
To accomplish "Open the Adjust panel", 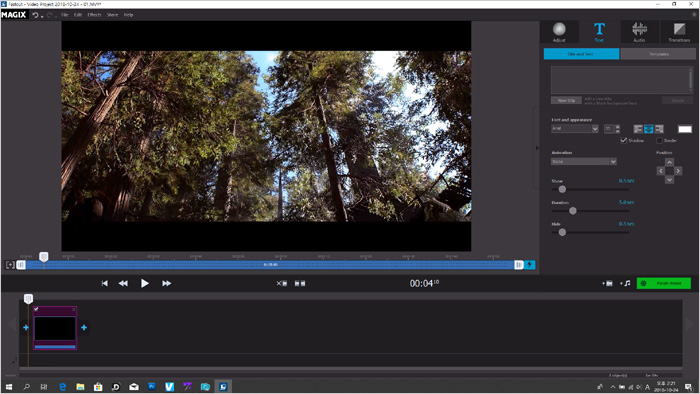I will tap(559, 32).
